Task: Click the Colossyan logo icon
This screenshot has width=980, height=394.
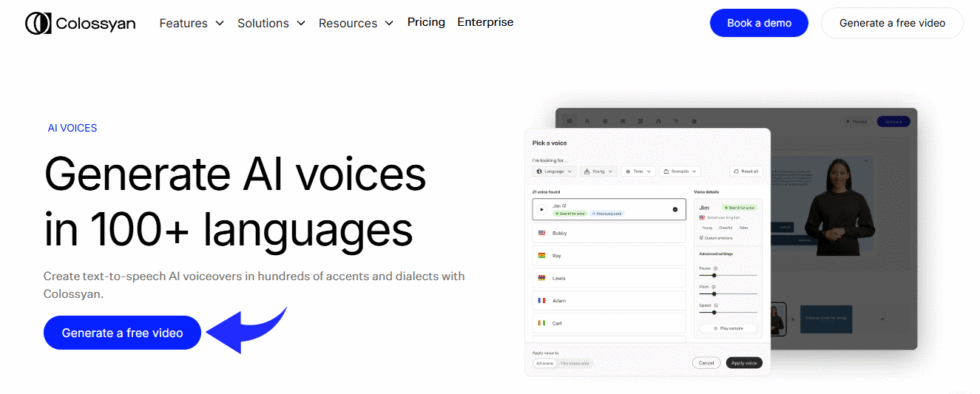Action: pos(38,23)
